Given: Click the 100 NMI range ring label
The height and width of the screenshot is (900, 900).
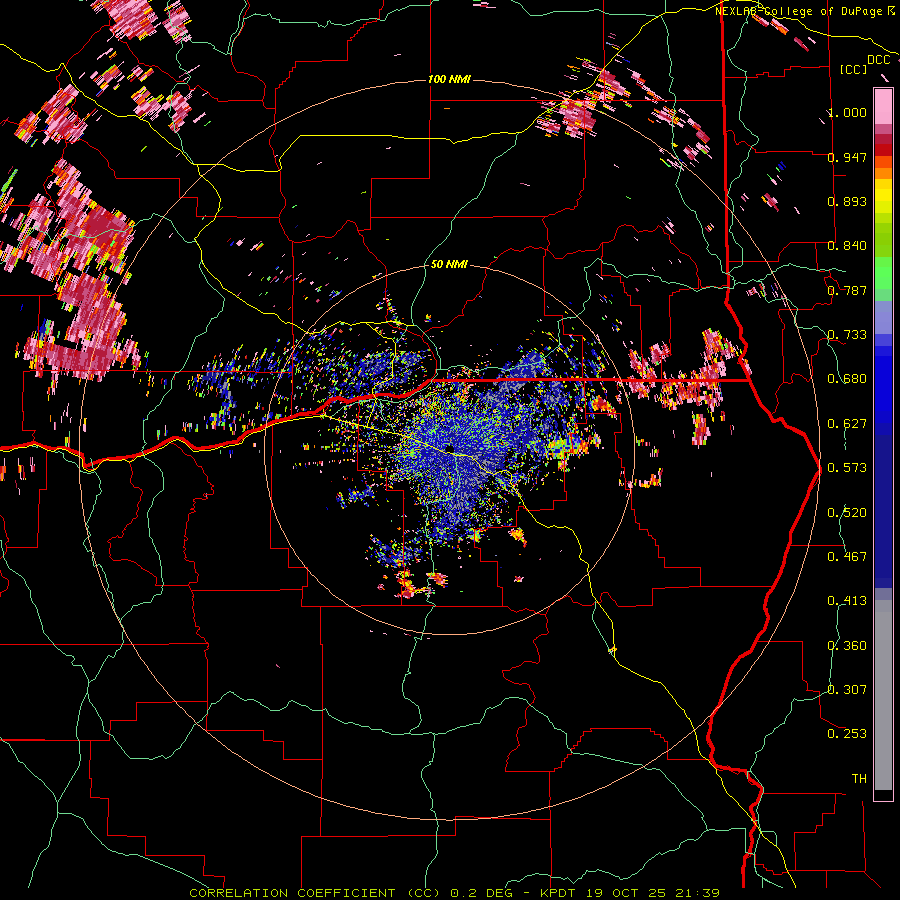Looking at the screenshot, I should (449, 79).
